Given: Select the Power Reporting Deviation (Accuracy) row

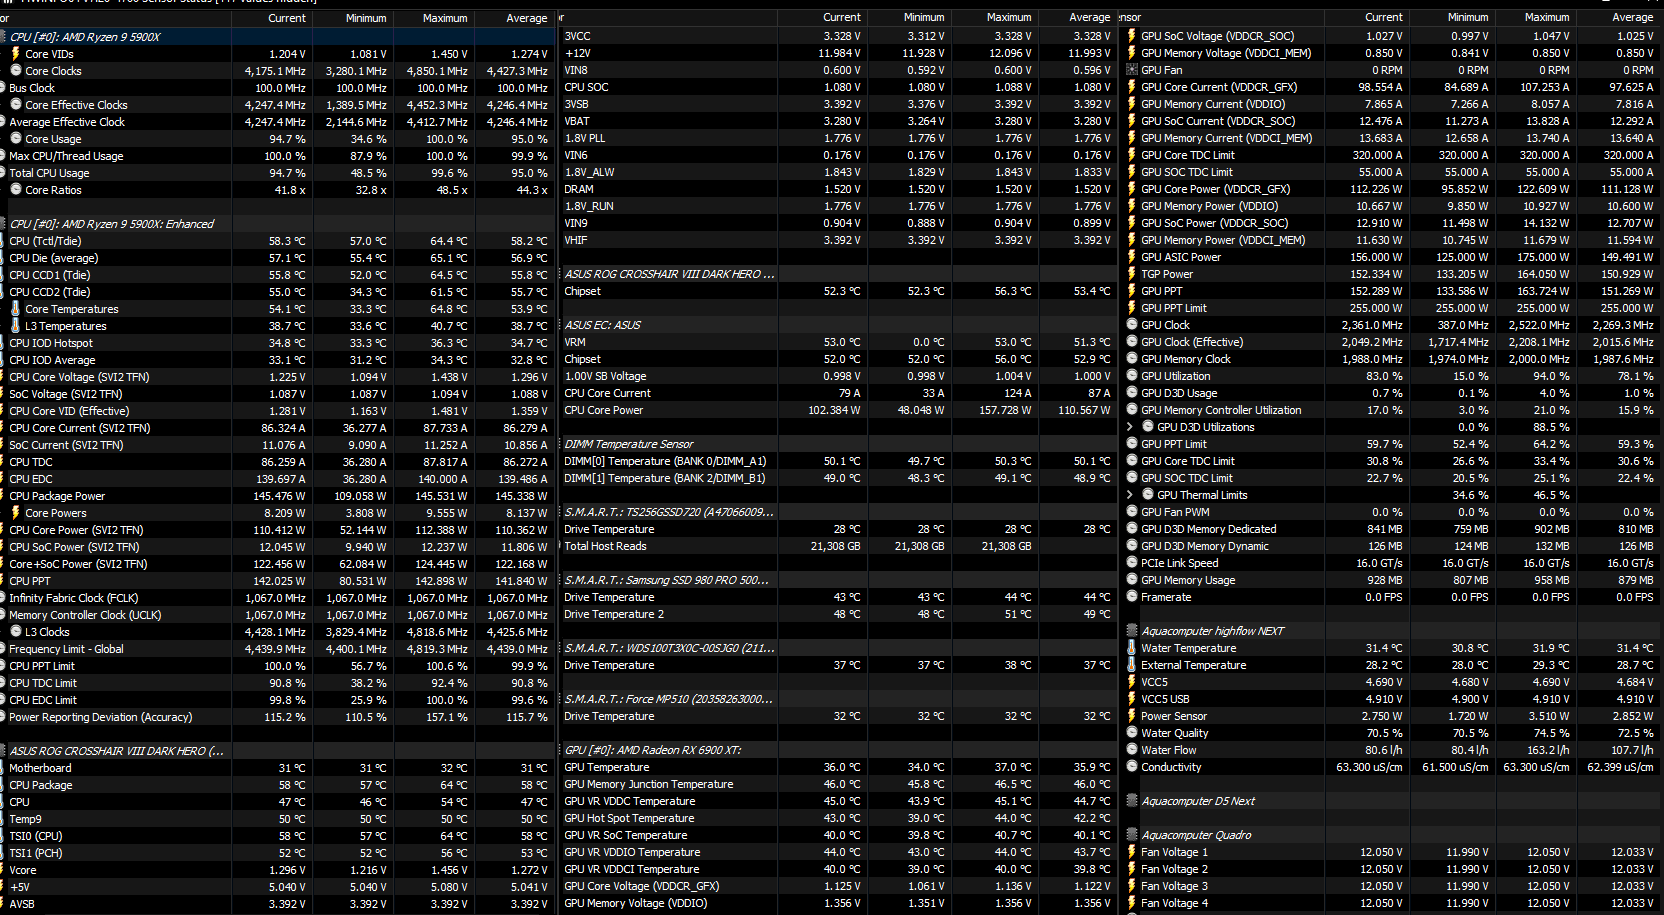Looking at the screenshot, I should click(x=277, y=717).
